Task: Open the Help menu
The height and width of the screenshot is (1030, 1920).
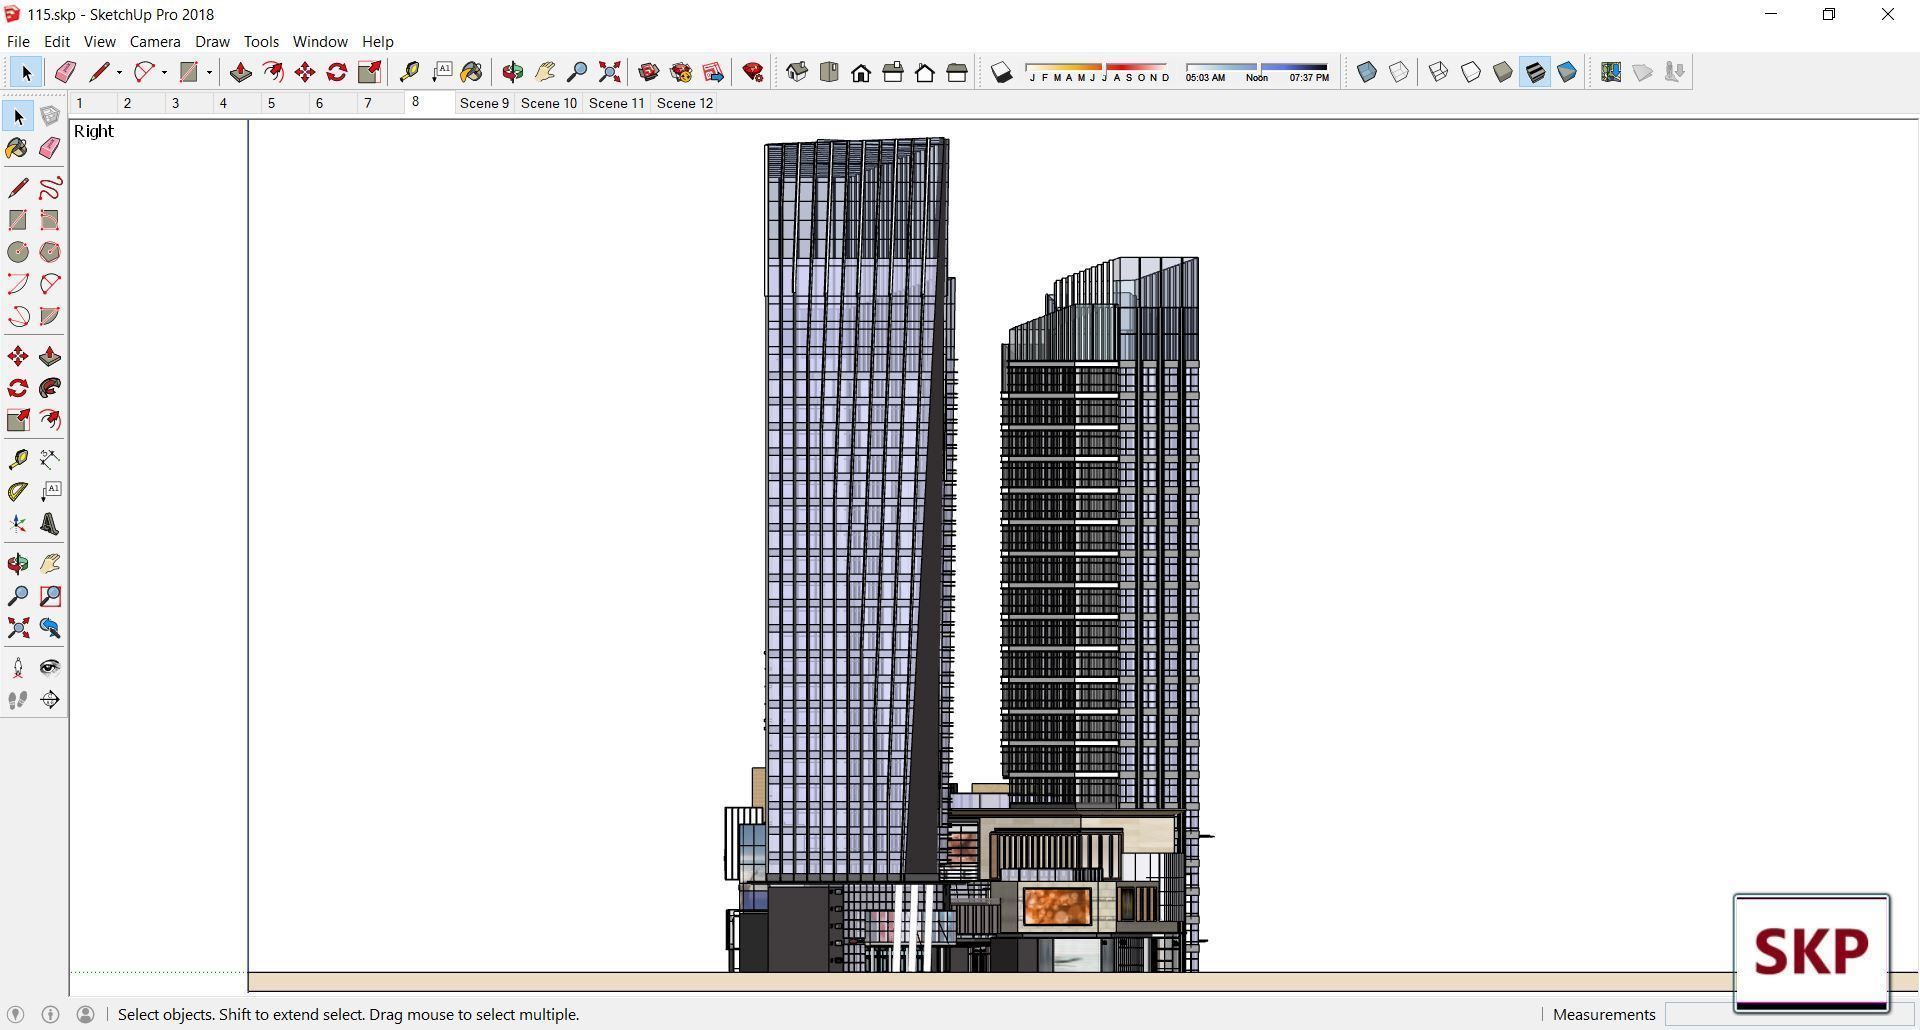Action: (377, 41)
